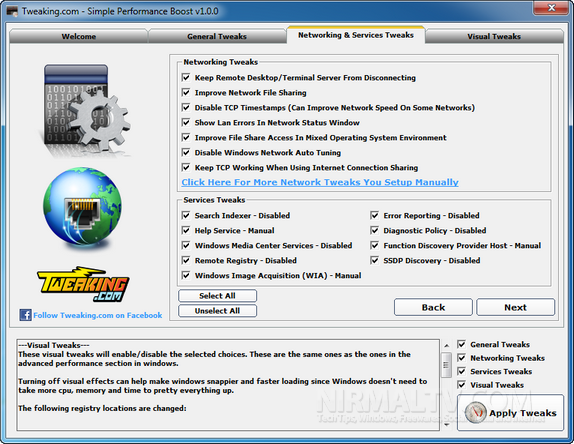The height and width of the screenshot is (444, 574).
Task: Go to the Visual Tweaks tab
Action: pyautogui.click(x=494, y=36)
